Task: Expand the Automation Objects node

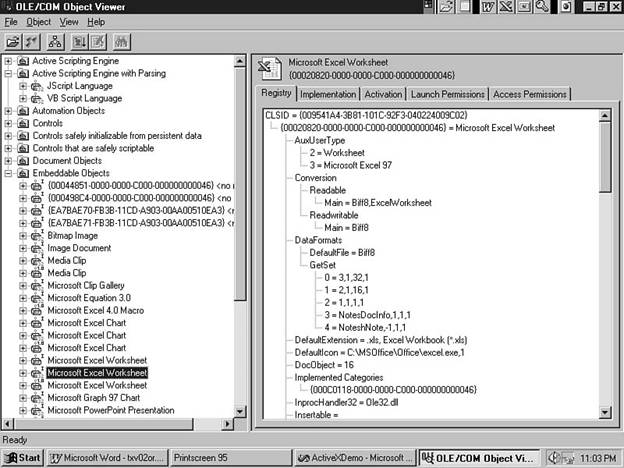Action: point(9,111)
